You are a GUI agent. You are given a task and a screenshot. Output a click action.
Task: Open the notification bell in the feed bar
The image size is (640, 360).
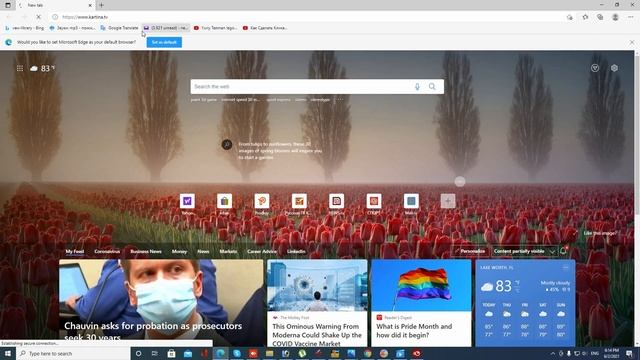[563, 251]
